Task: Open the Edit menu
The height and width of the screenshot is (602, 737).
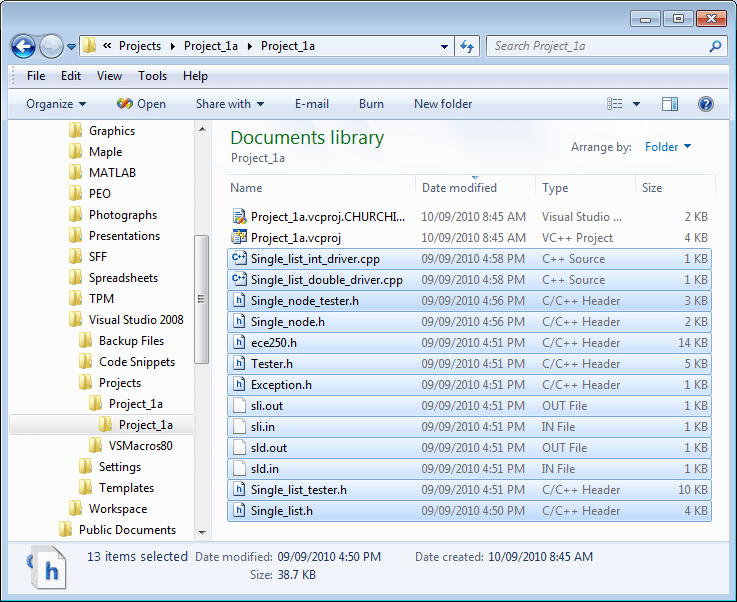Action: click(x=71, y=76)
